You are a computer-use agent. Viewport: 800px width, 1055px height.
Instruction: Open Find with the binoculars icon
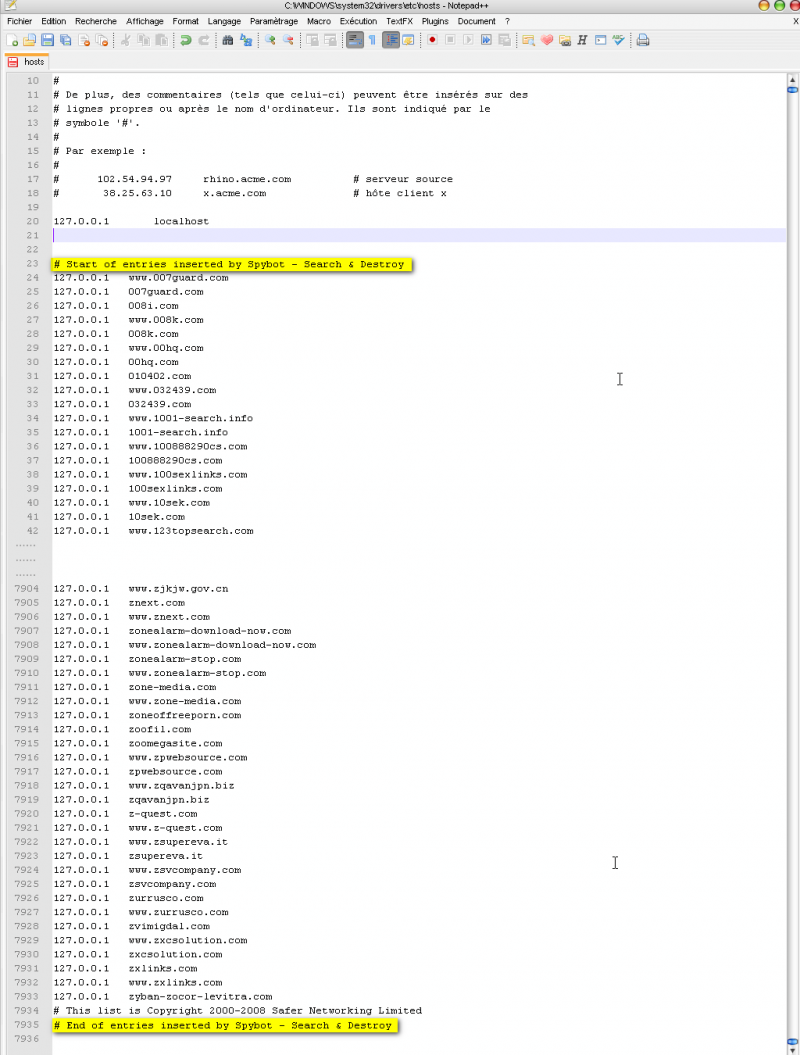pyautogui.click(x=228, y=40)
